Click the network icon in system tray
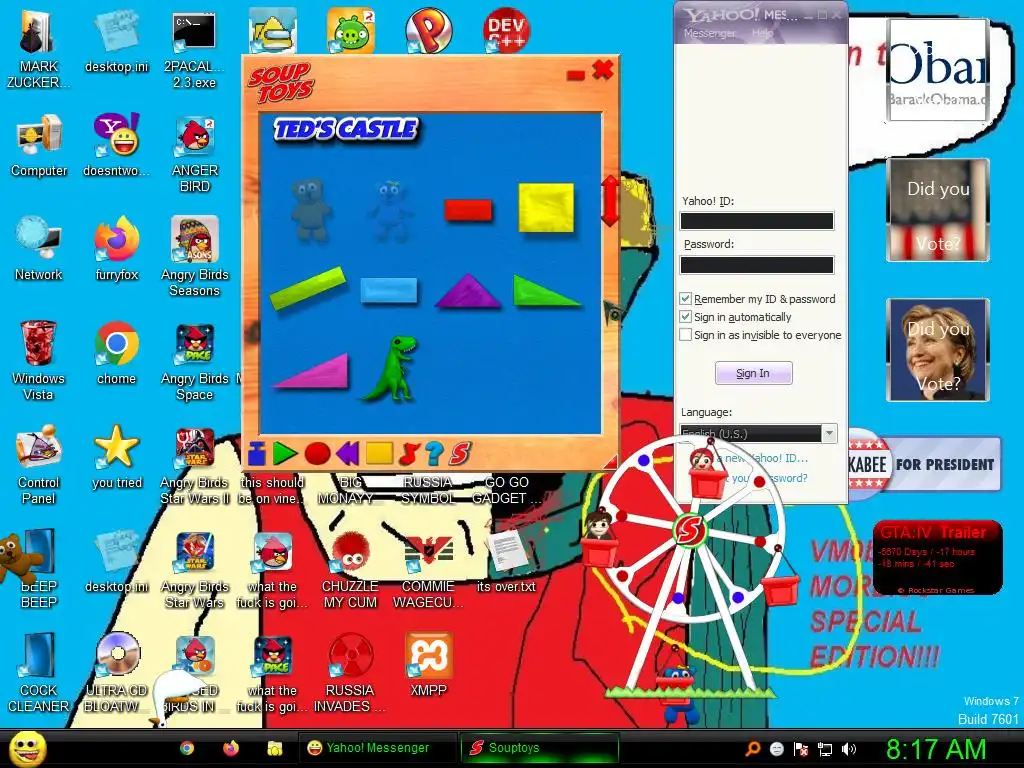 (x=825, y=749)
